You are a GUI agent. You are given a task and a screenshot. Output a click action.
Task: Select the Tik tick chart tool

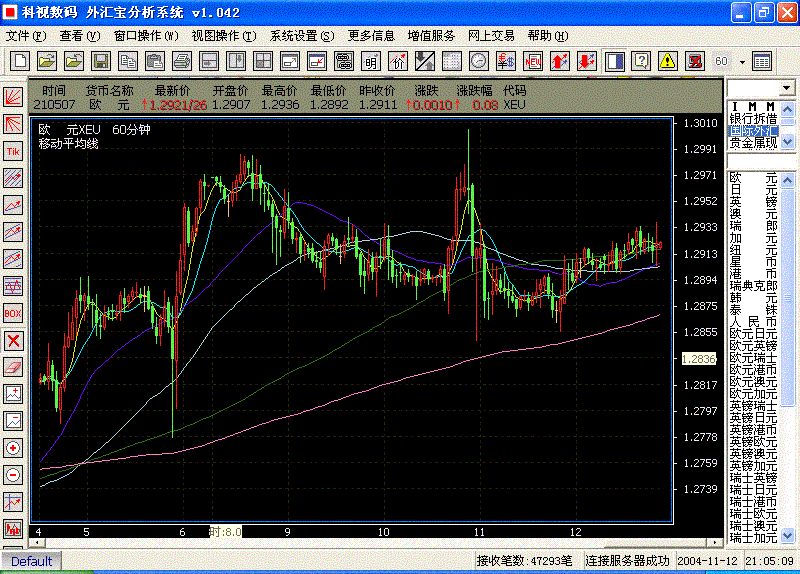pos(13,152)
